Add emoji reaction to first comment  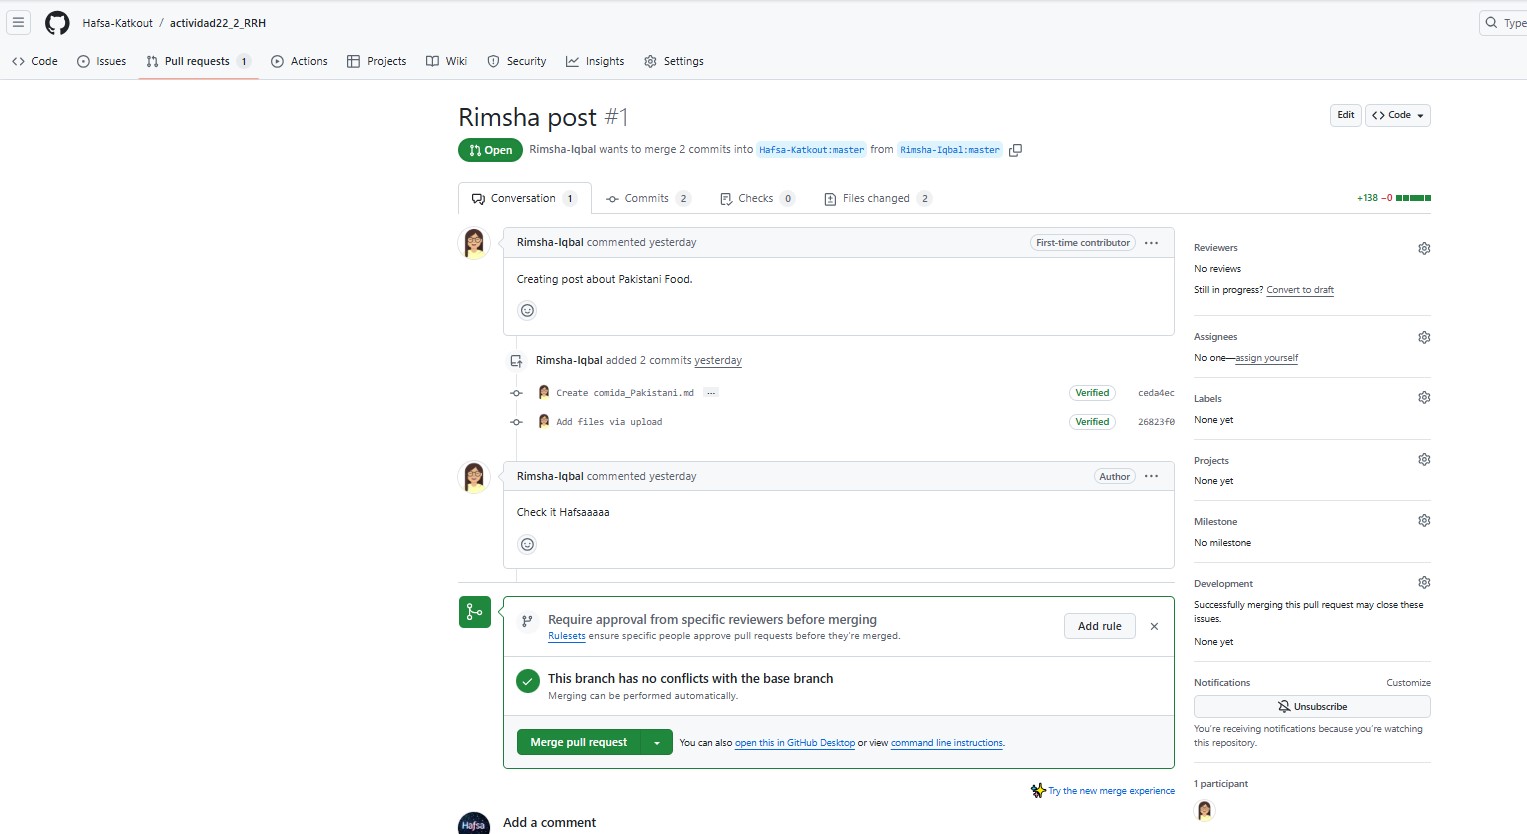tap(527, 310)
